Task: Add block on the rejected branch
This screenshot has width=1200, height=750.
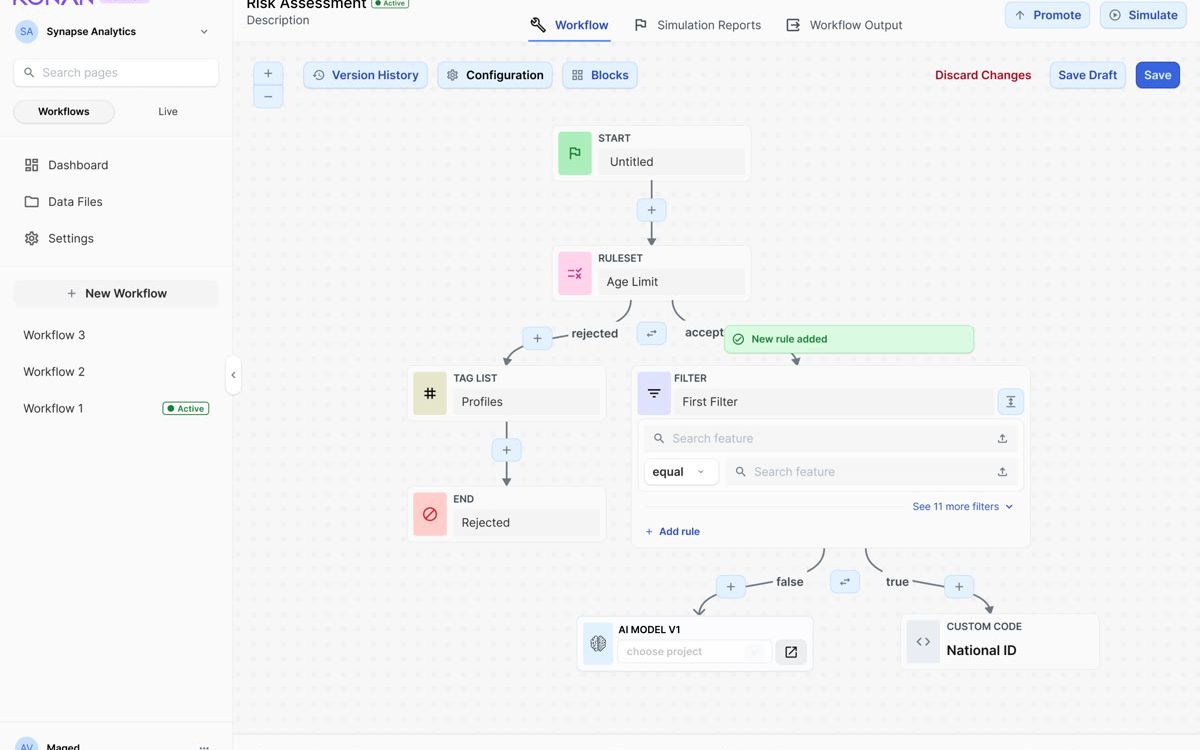Action: pos(537,339)
